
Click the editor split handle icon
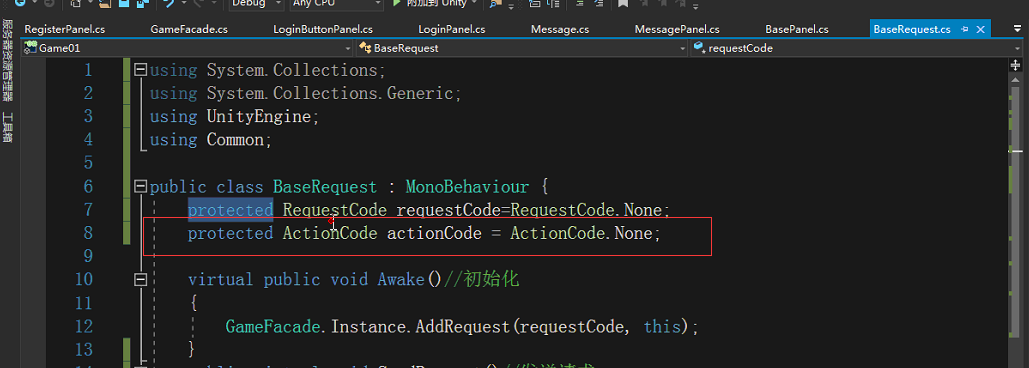[1016, 65]
